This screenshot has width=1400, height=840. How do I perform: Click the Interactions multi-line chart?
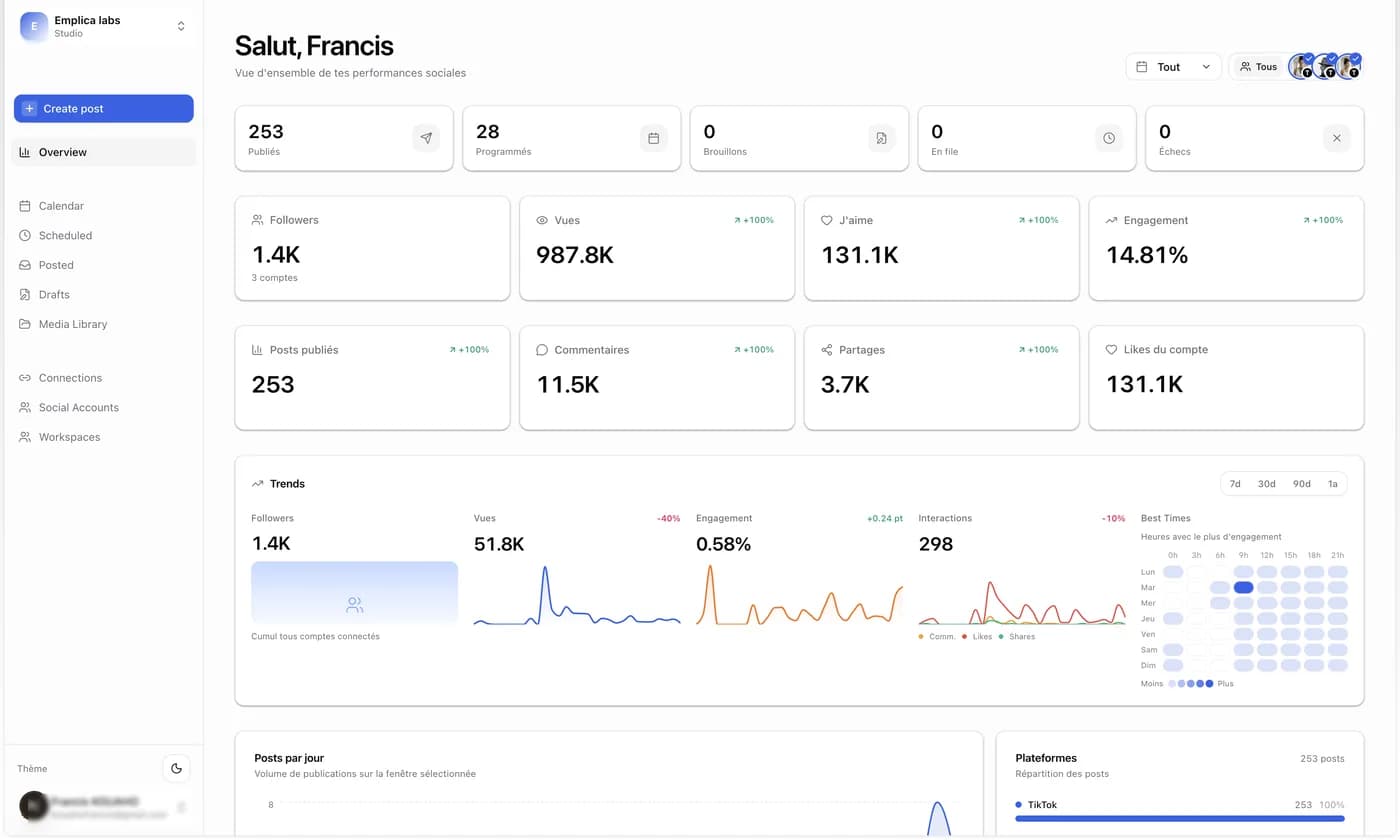(1022, 600)
